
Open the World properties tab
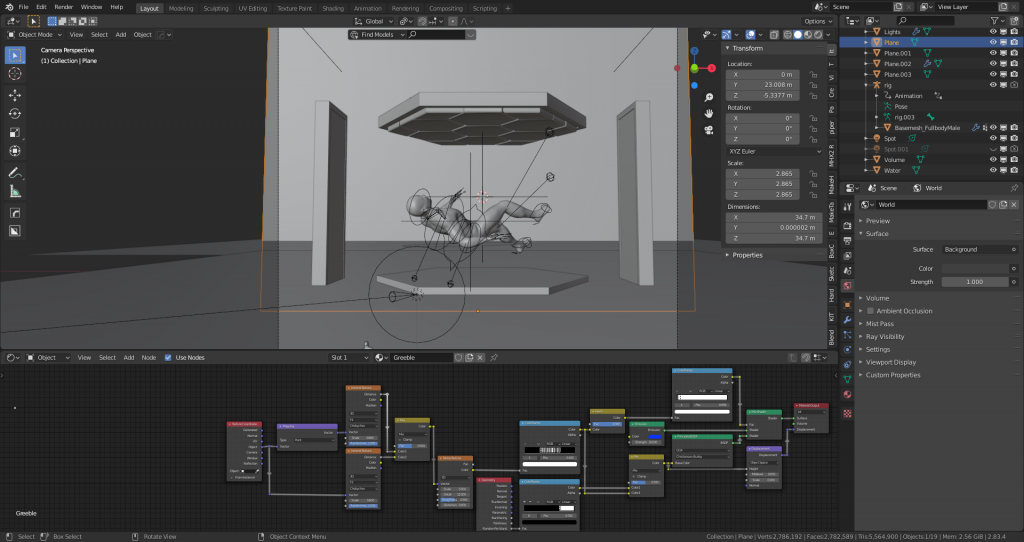click(x=848, y=285)
